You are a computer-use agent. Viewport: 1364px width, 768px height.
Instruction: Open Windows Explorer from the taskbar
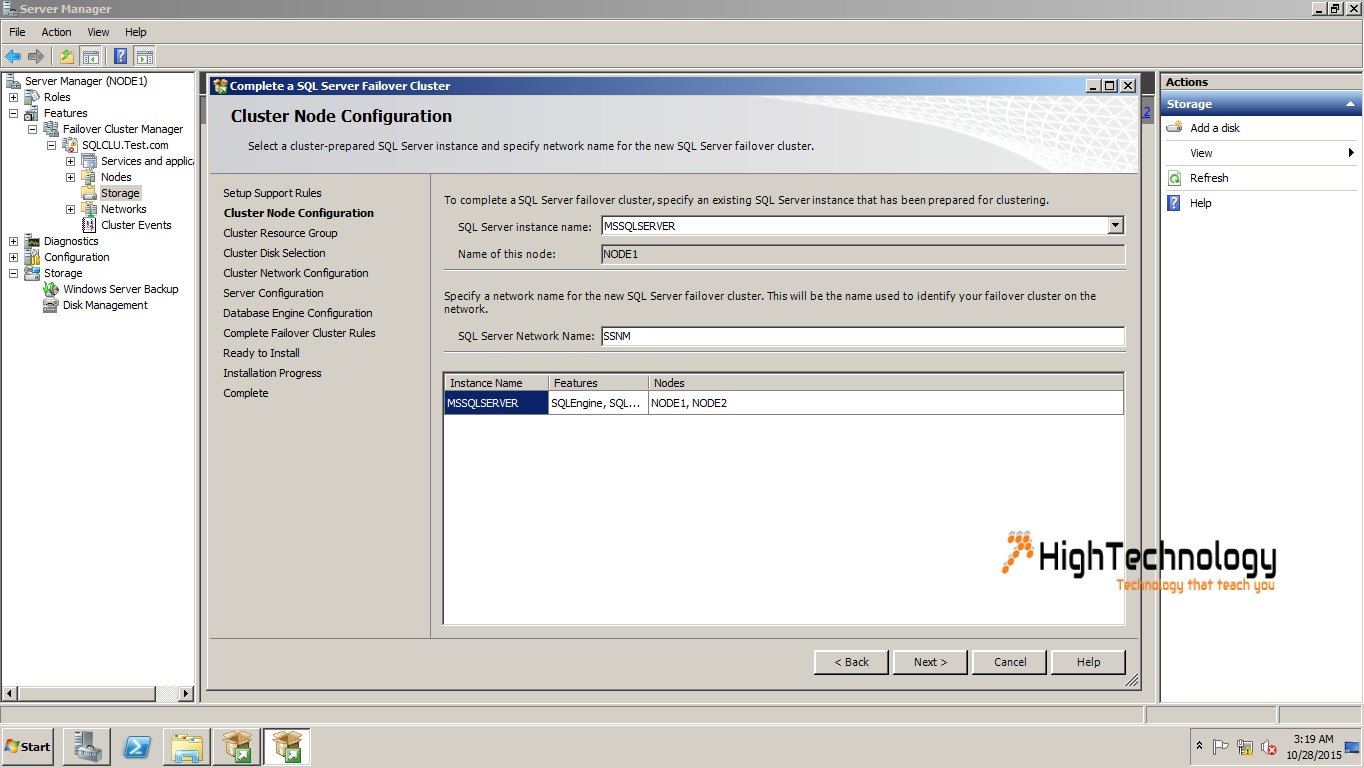(187, 747)
